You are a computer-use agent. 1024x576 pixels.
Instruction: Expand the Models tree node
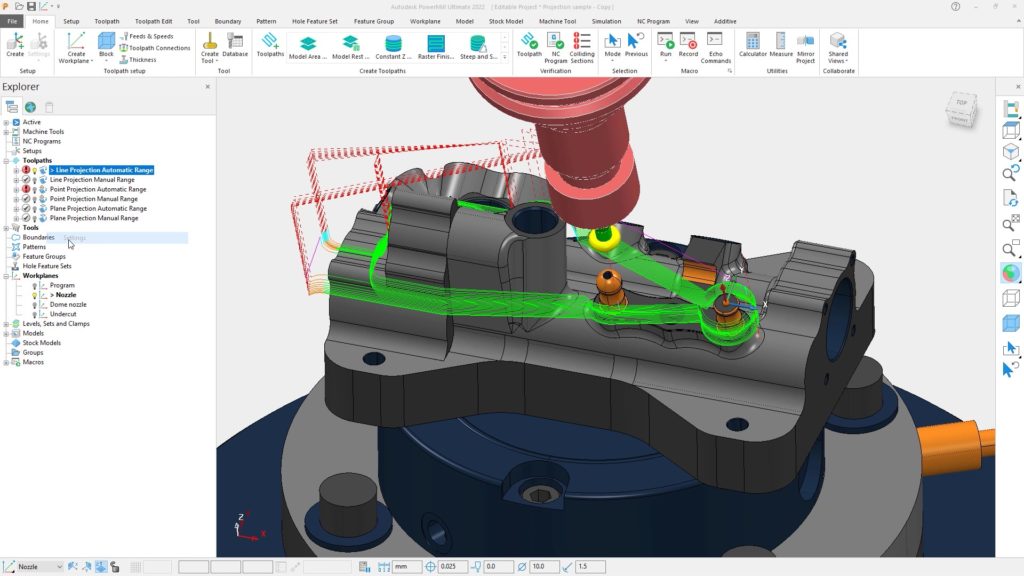pyautogui.click(x=7, y=333)
